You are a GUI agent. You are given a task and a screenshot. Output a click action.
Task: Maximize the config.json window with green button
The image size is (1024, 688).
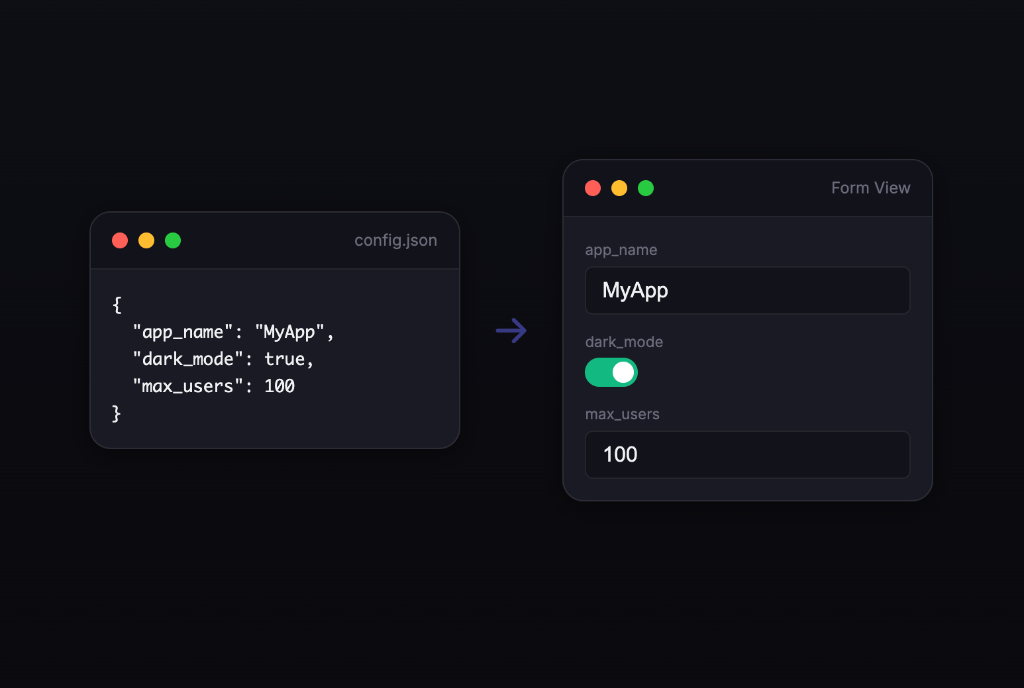[173, 240]
